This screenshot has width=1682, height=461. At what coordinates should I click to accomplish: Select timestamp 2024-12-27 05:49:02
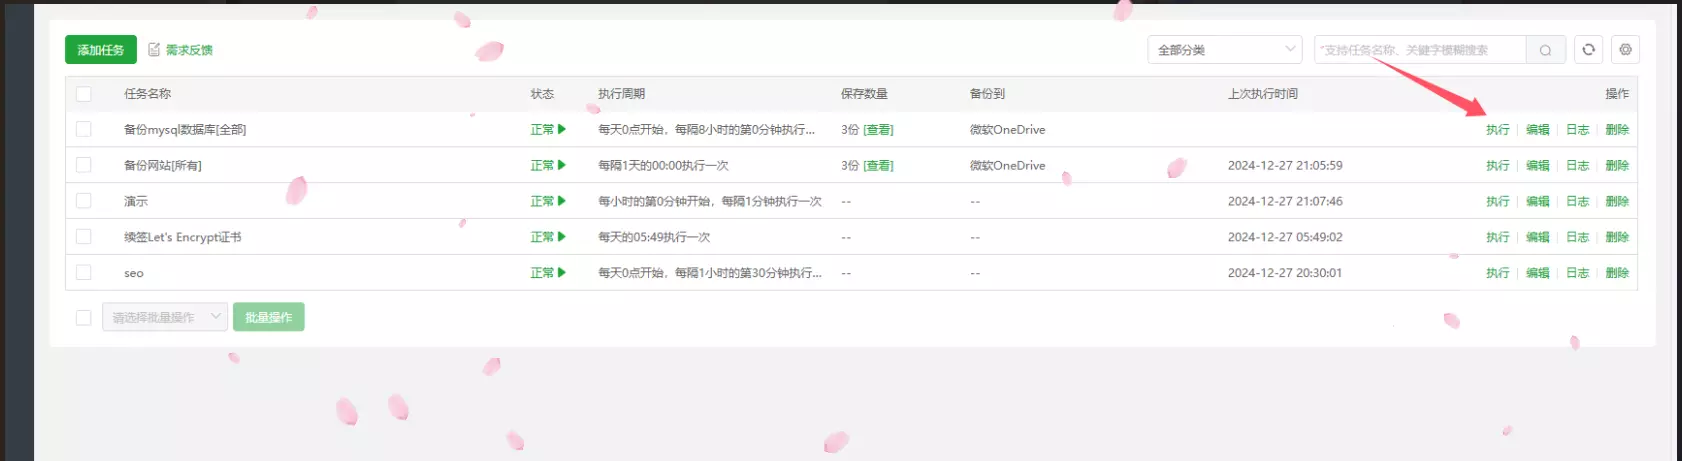point(1285,237)
